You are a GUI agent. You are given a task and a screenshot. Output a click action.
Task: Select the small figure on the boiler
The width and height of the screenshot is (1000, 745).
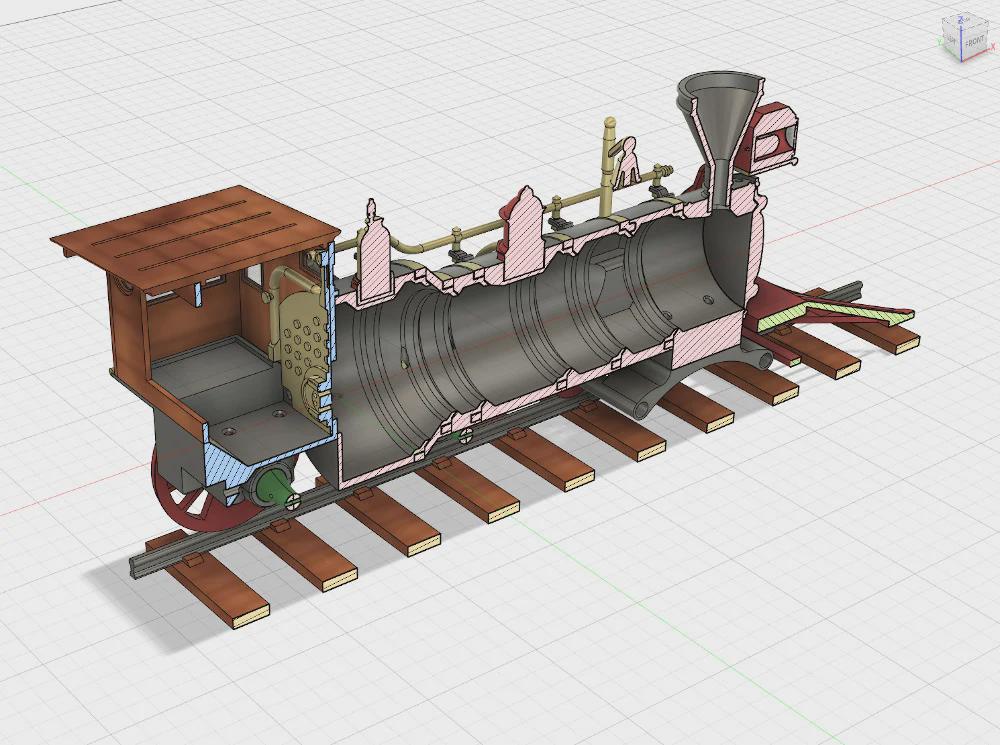coord(628,161)
